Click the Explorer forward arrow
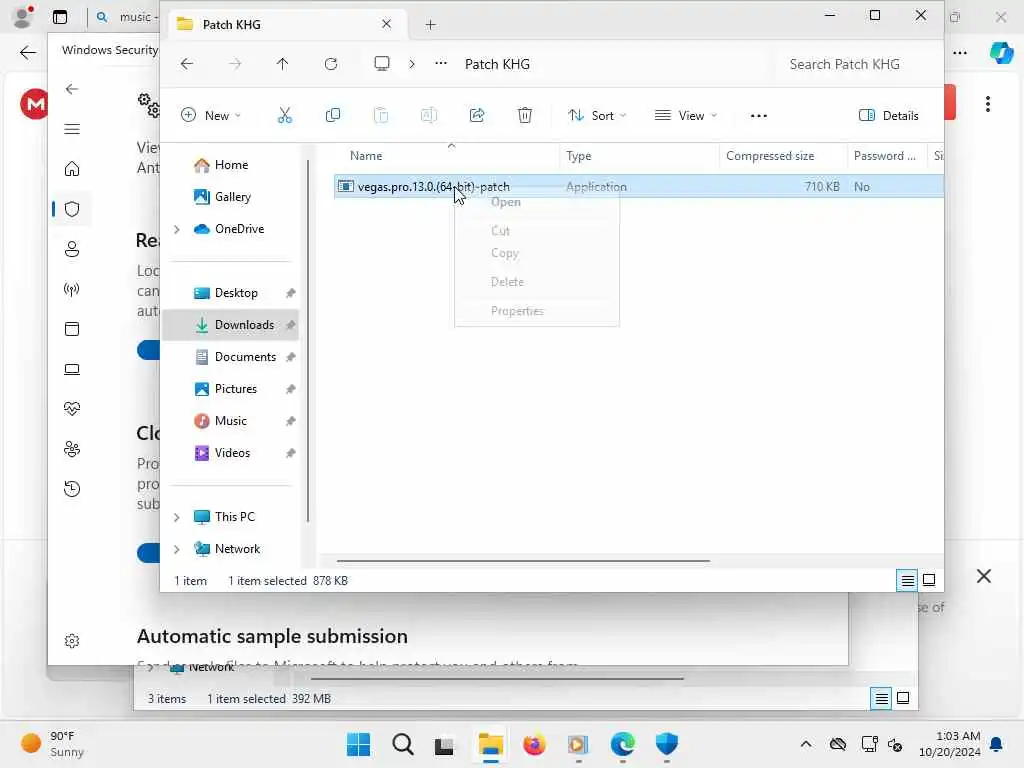Screen dimensions: 1024x768 coord(235,64)
